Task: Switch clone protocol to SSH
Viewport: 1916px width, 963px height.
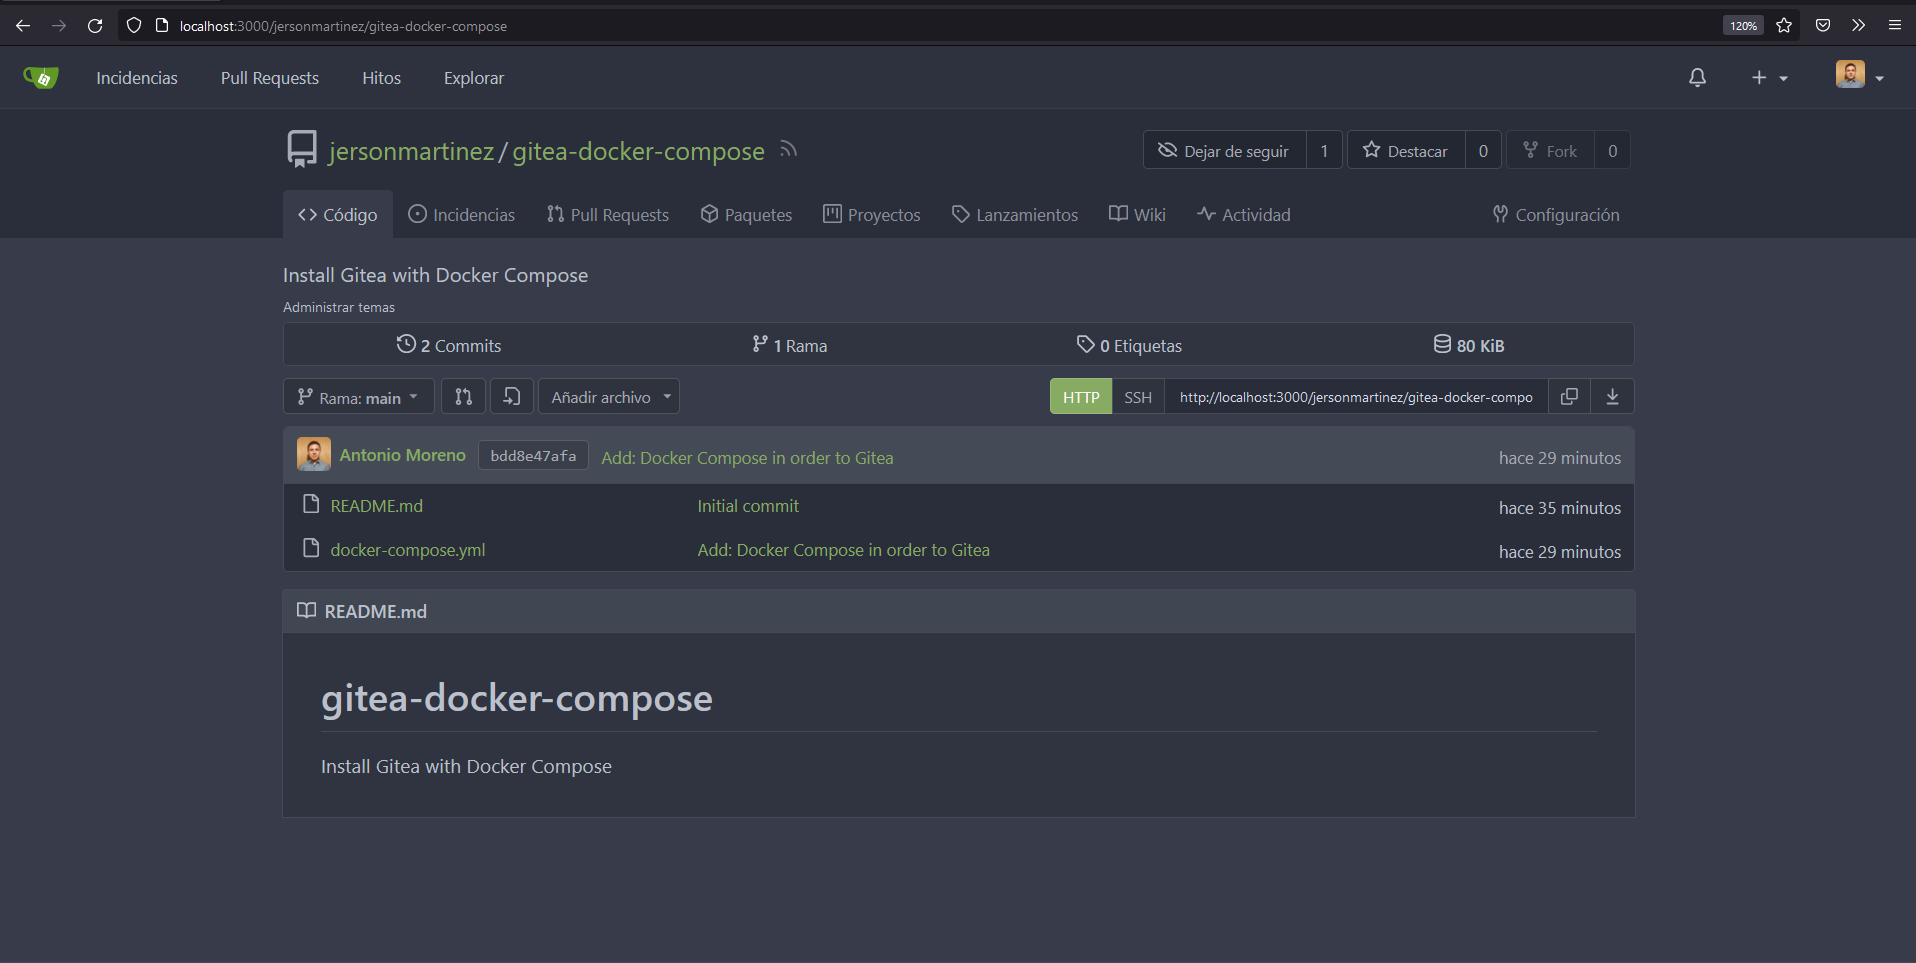Action: 1137,396
